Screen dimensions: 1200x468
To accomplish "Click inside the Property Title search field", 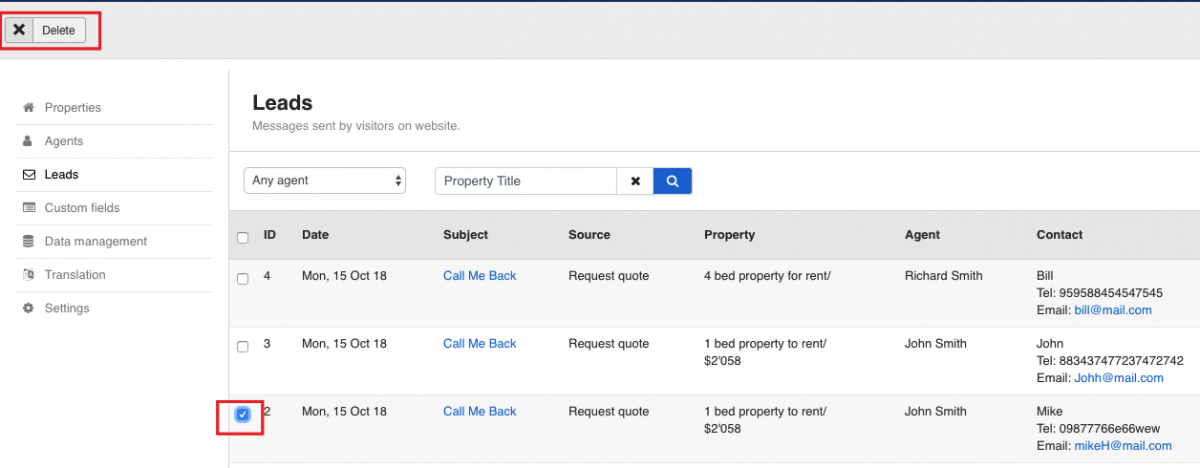I will click(526, 181).
